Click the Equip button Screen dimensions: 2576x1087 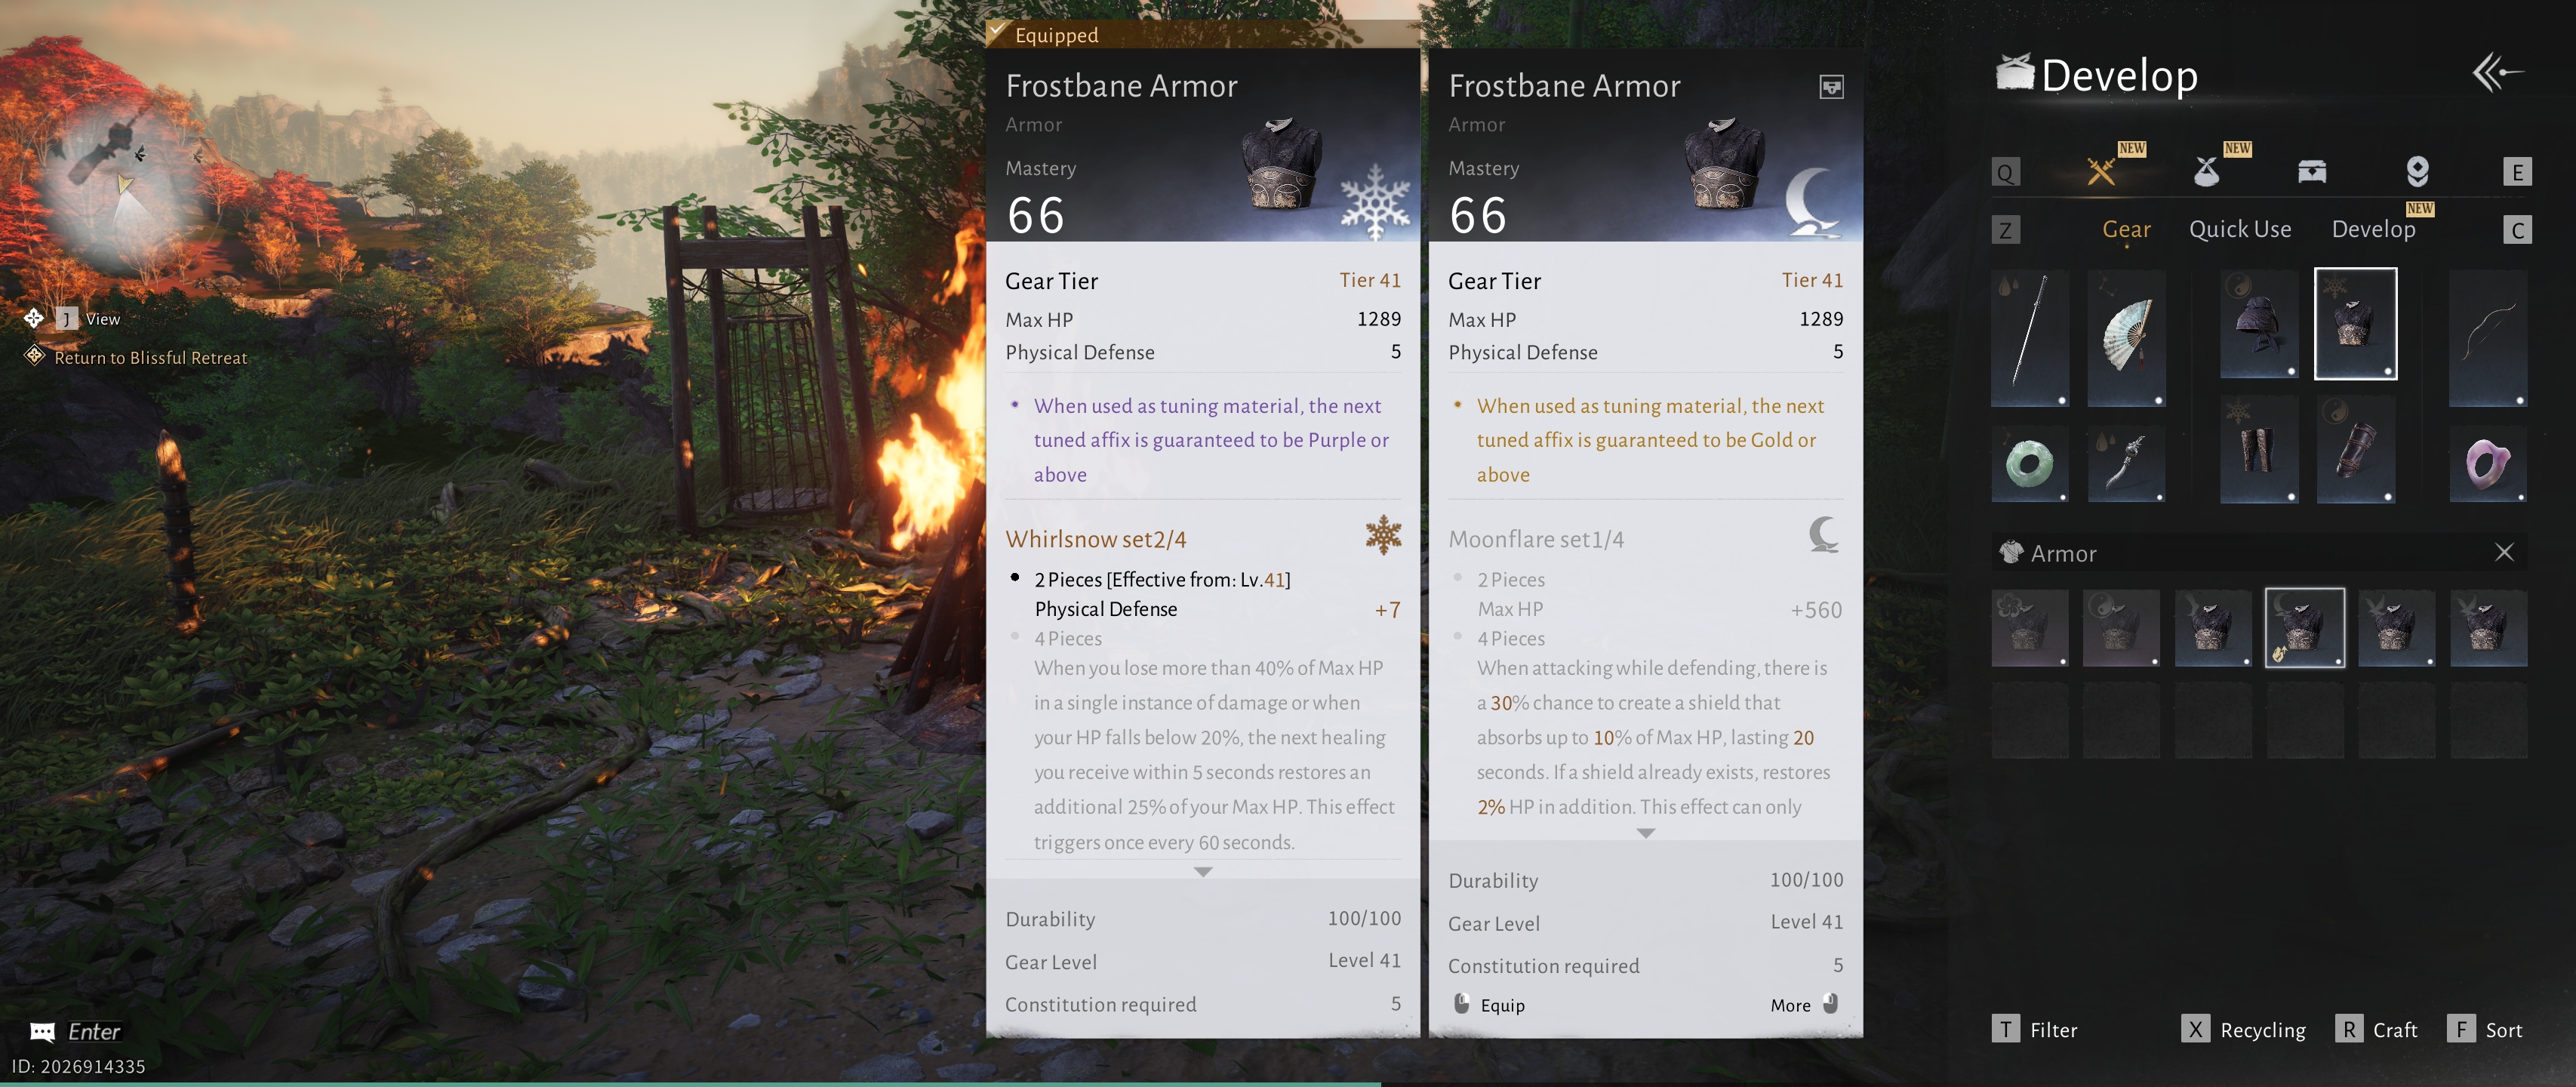click(1489, 1005)
